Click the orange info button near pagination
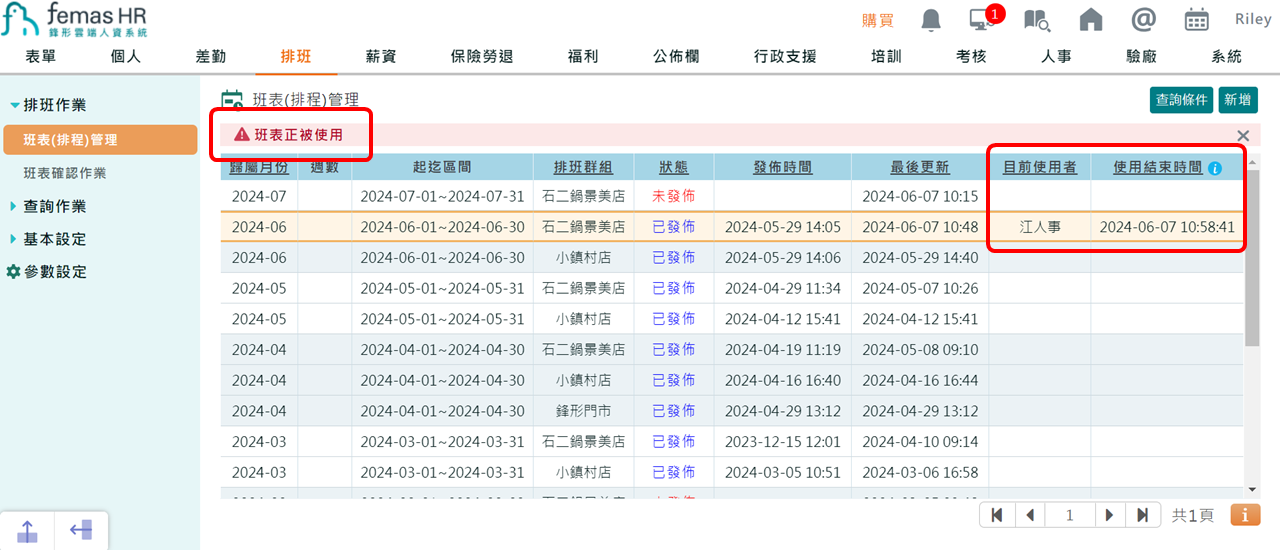1280x550 pixels. tap(1244, 515)
